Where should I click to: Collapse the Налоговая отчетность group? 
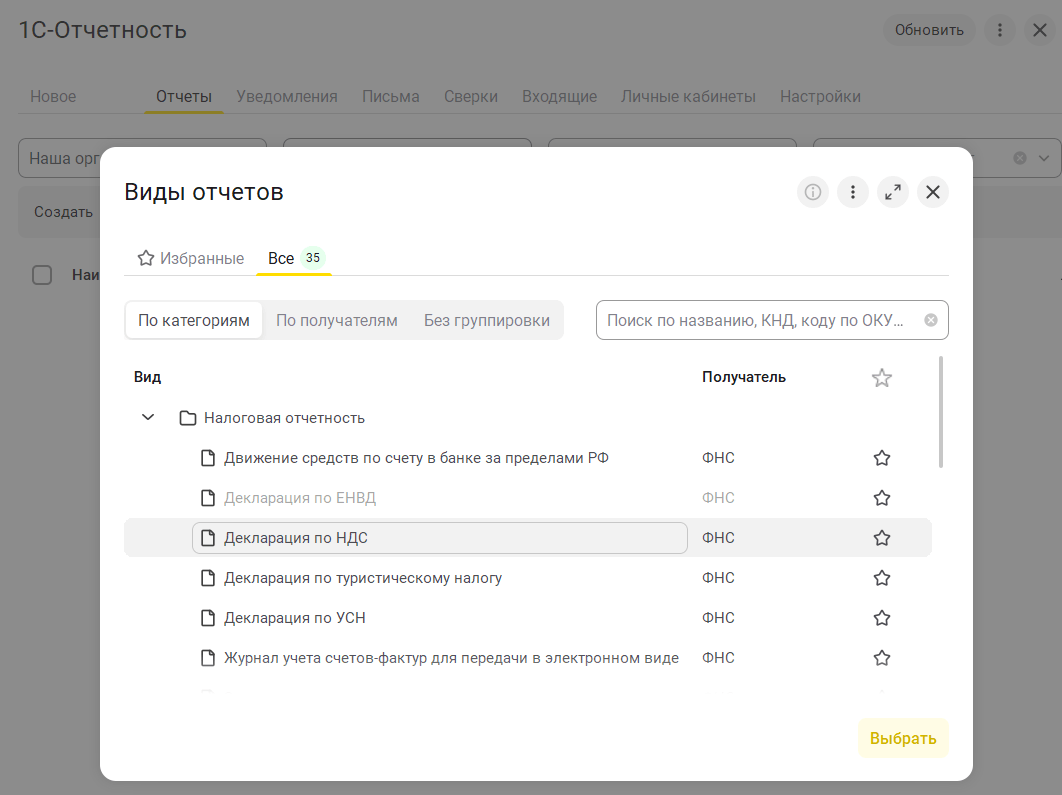coord(148,418)
